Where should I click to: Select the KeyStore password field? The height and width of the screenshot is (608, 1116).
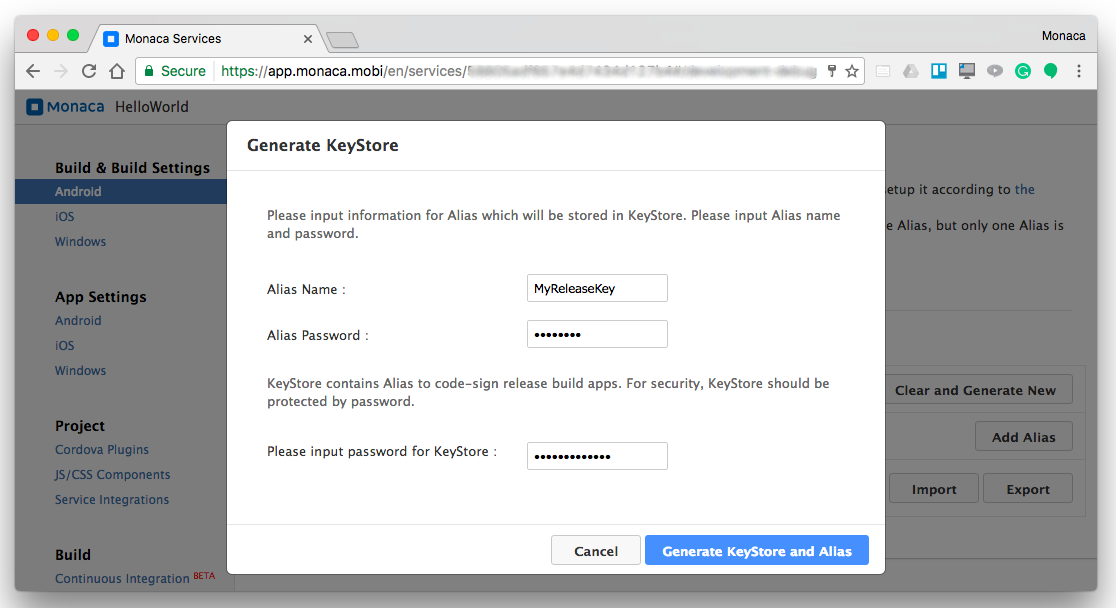click(x=597, y=456)
